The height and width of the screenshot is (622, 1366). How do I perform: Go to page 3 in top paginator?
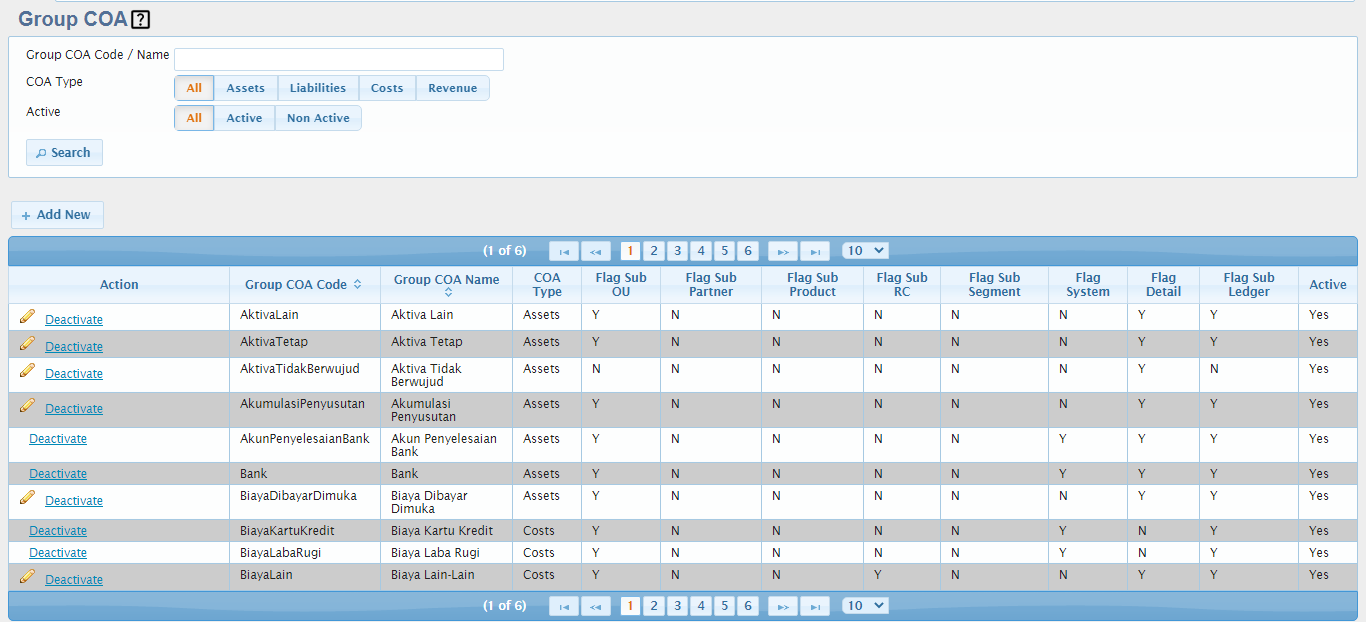pyautogui.click(x=677, y=251)
